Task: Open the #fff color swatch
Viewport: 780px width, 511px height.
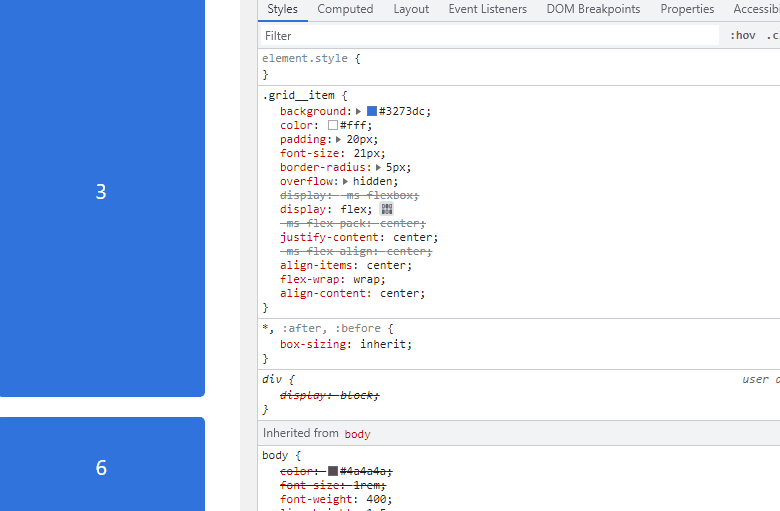Action: pos(333,125)
